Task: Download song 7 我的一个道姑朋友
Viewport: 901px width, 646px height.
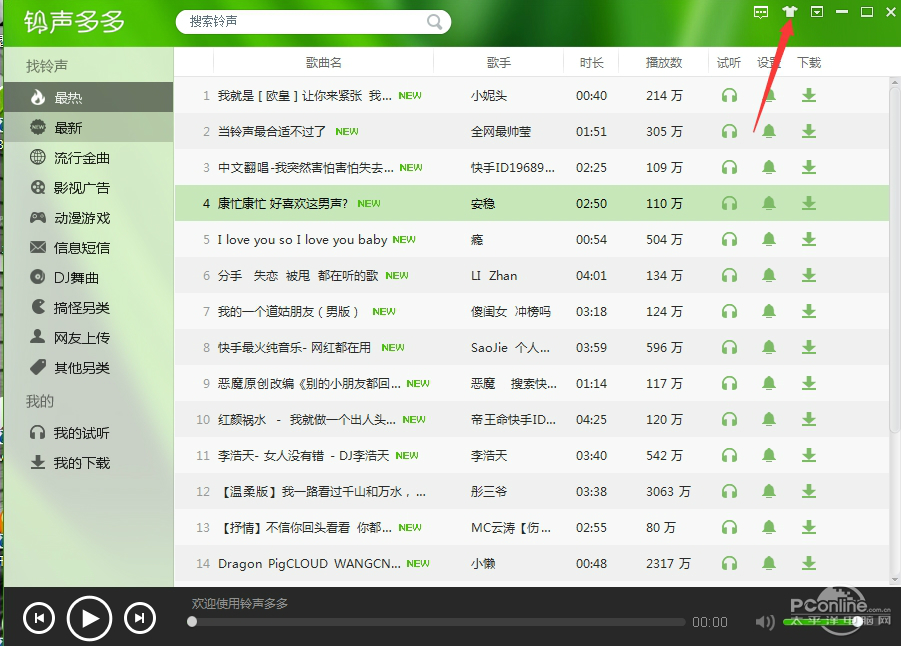Action: [x=809, y=312]
